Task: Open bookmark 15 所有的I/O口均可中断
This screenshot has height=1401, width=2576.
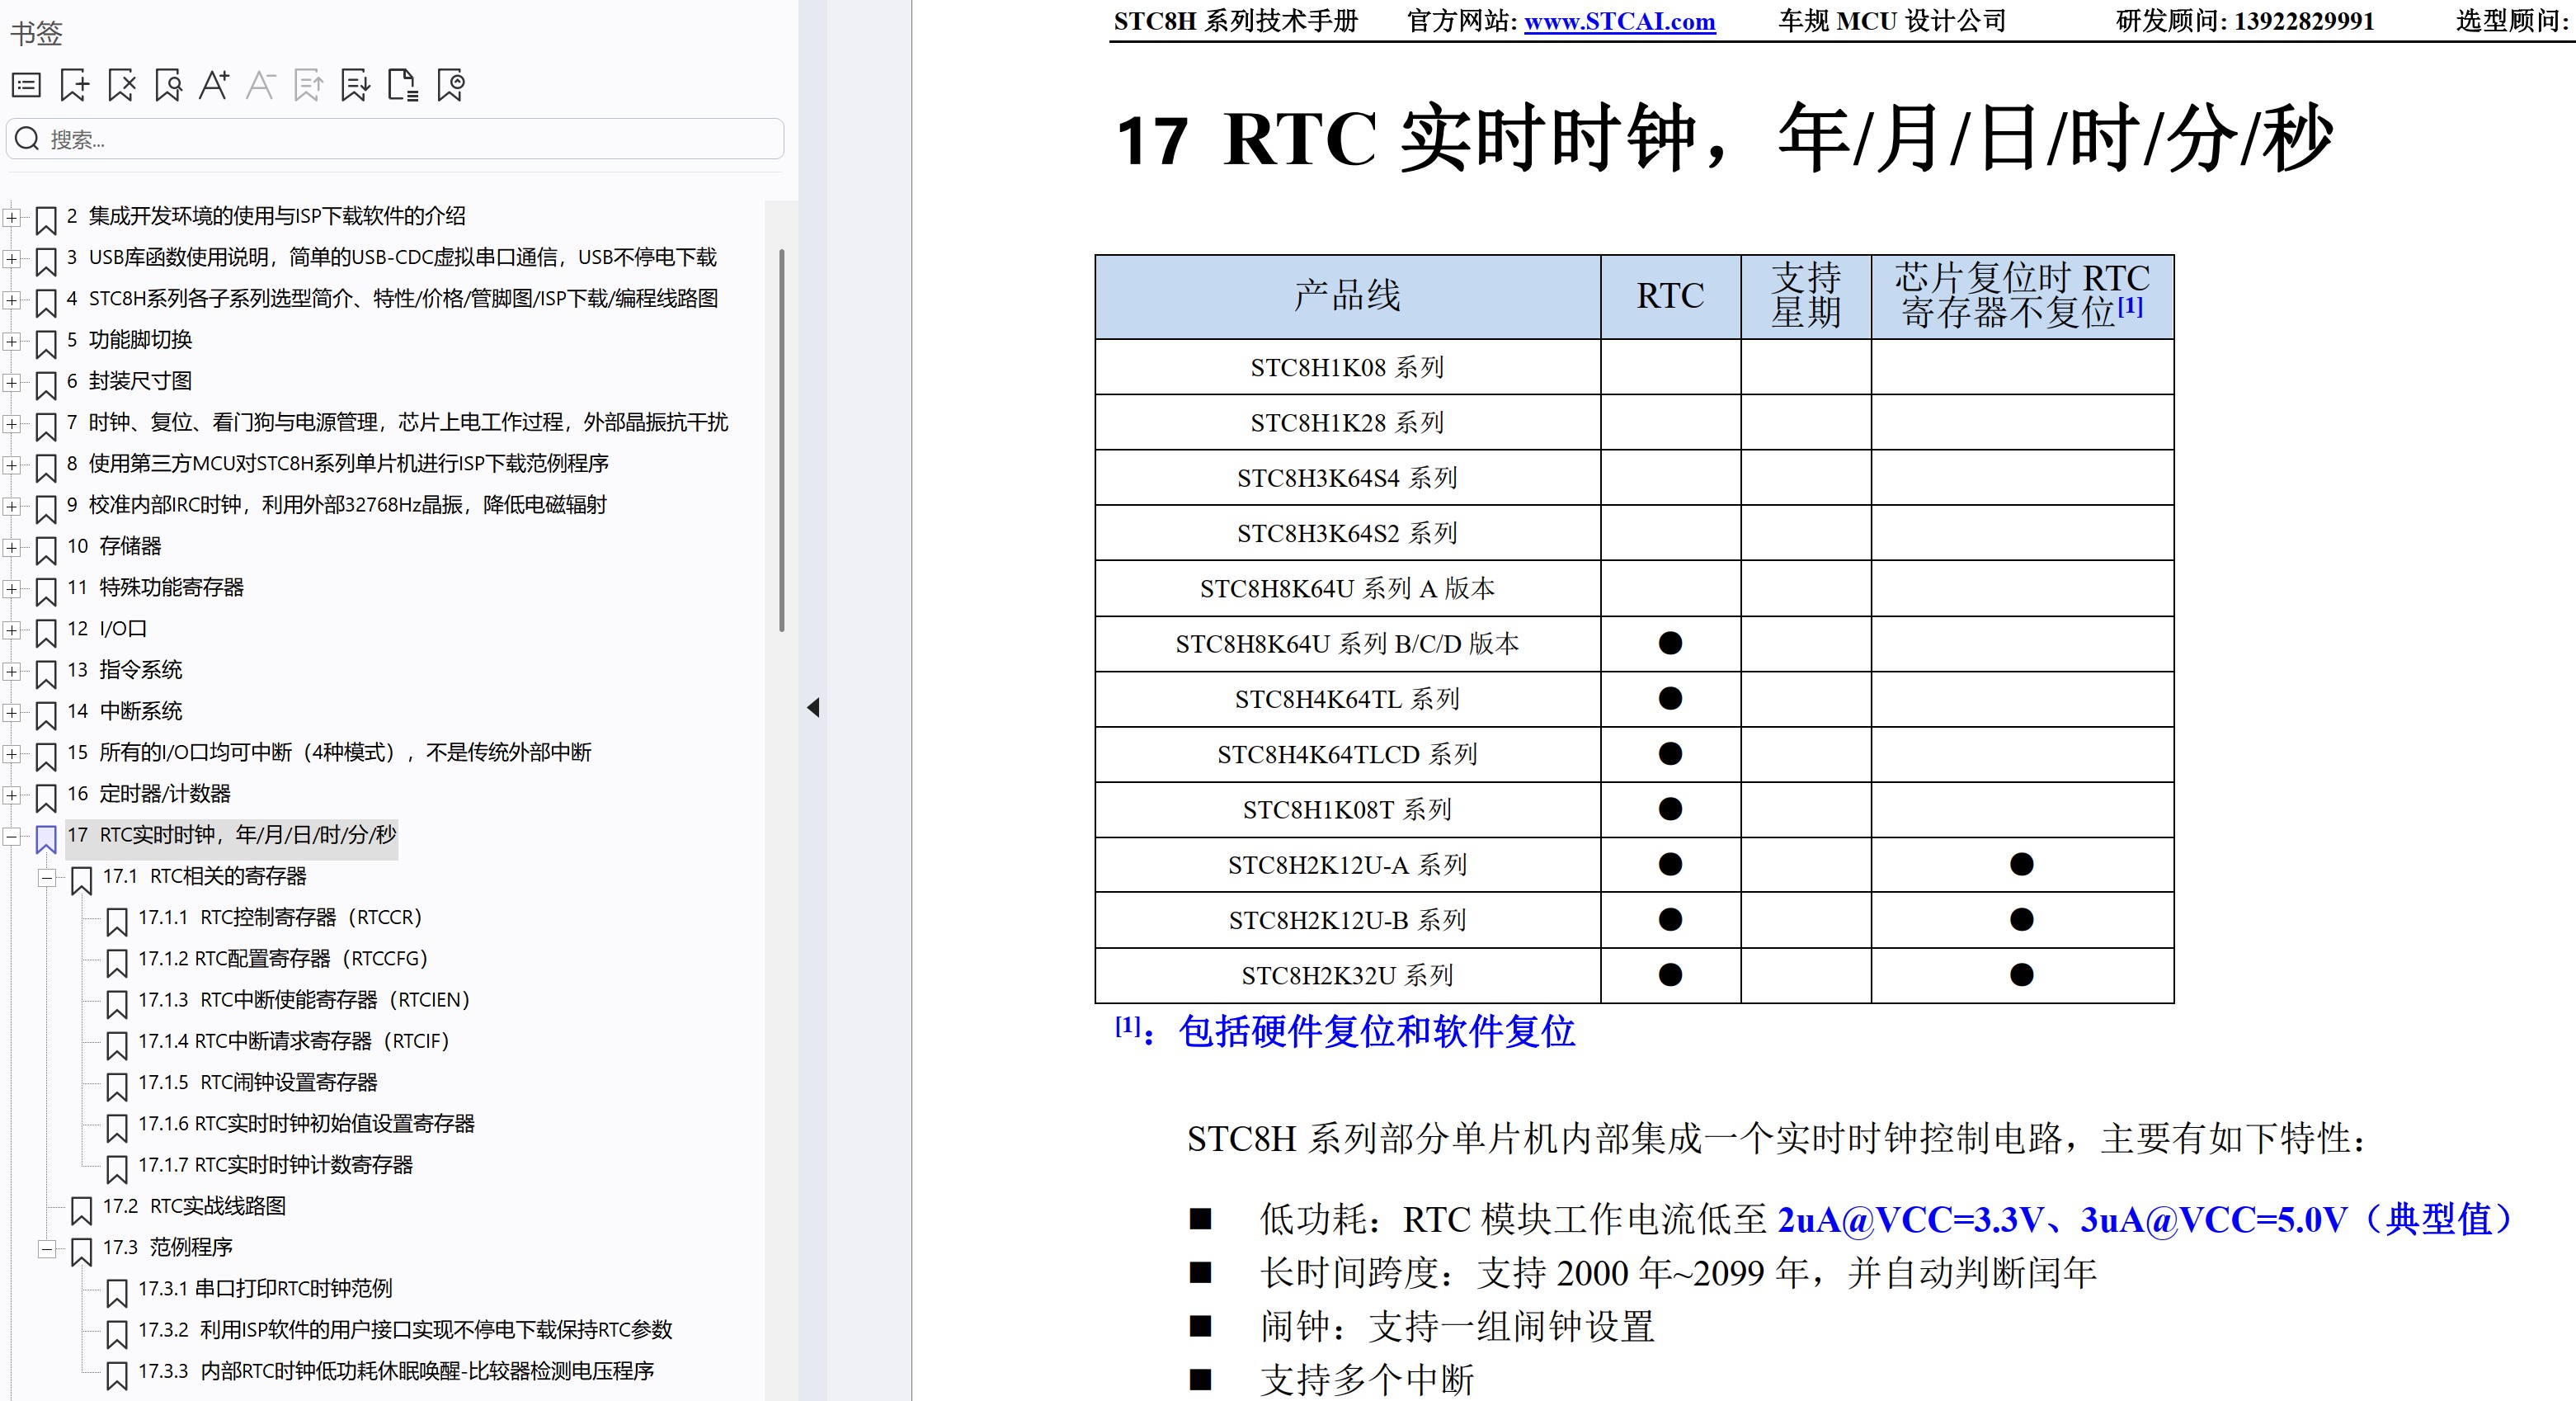Action: tap(329, 752)
